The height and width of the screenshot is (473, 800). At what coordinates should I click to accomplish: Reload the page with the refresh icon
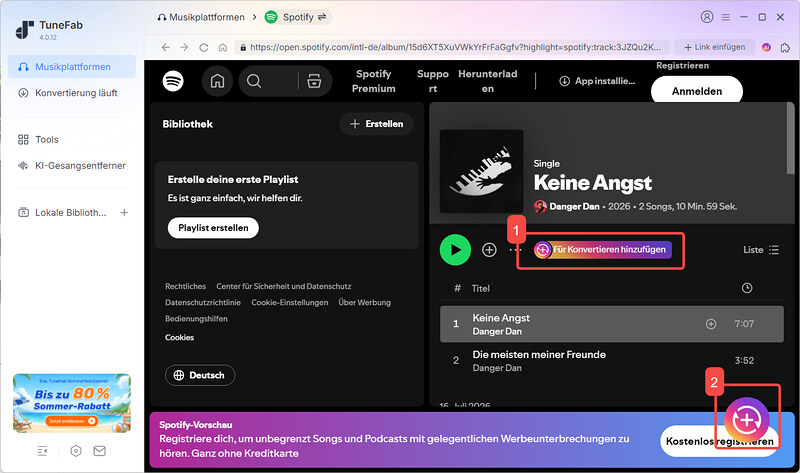[204, 47]
